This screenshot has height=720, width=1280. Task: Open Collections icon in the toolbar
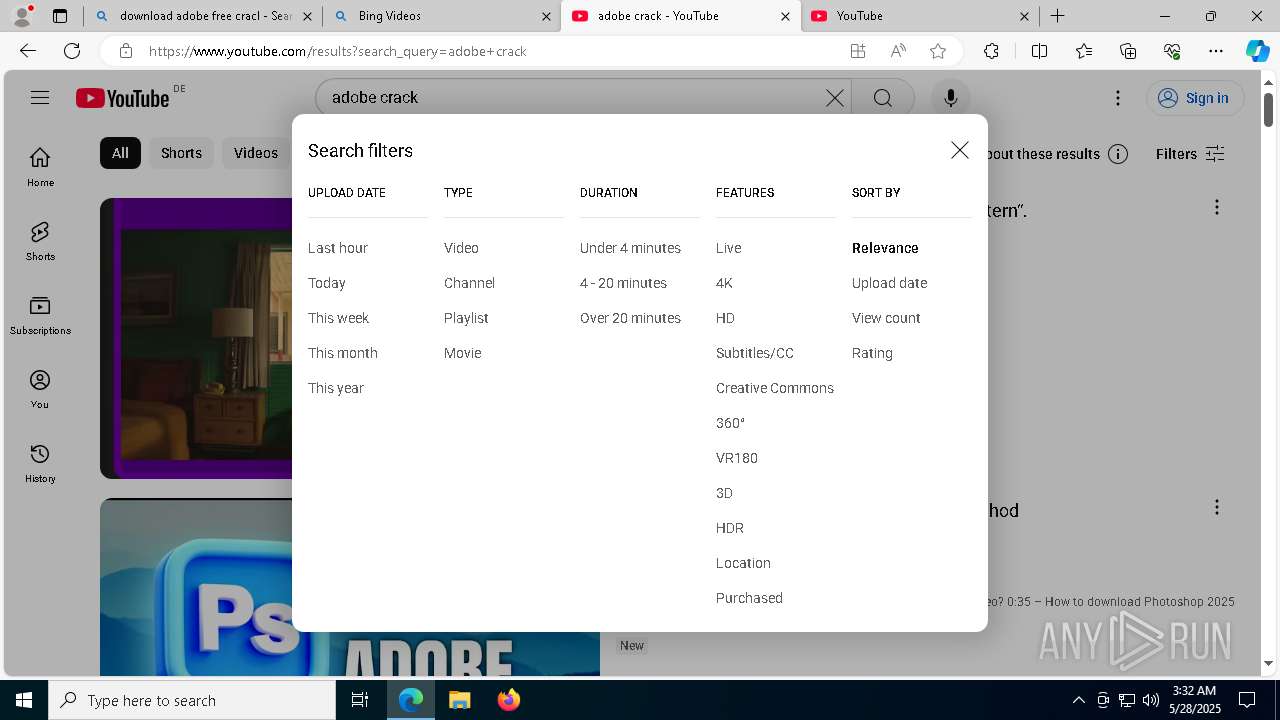(x=1128, y=51)
